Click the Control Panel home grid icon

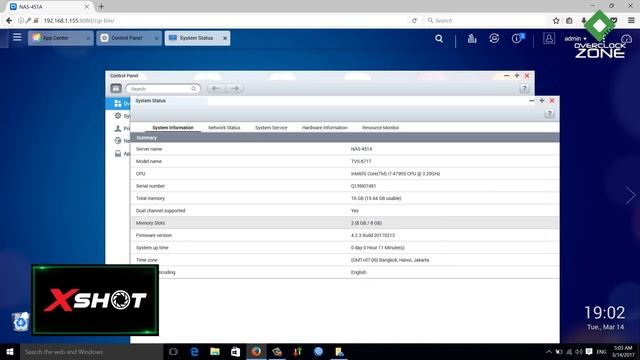(116, 88)
